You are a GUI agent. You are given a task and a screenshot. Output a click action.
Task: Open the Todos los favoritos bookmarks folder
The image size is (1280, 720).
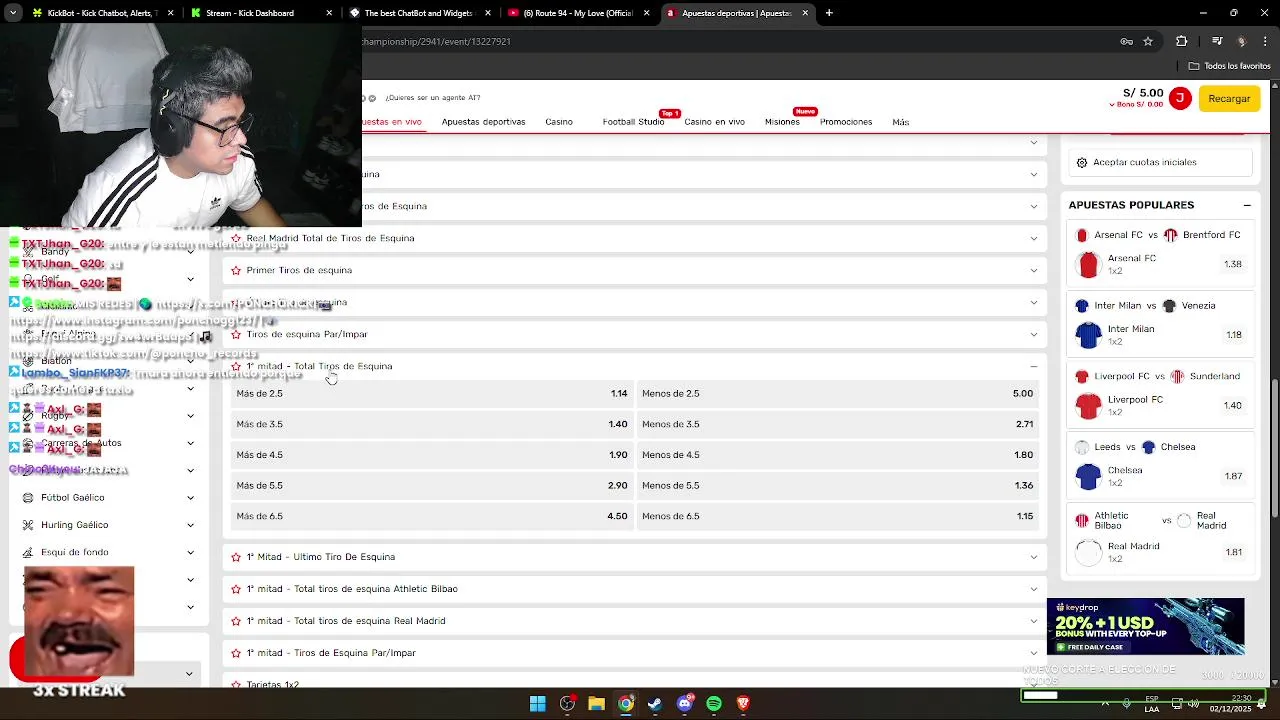click(x=1229, y=66)
